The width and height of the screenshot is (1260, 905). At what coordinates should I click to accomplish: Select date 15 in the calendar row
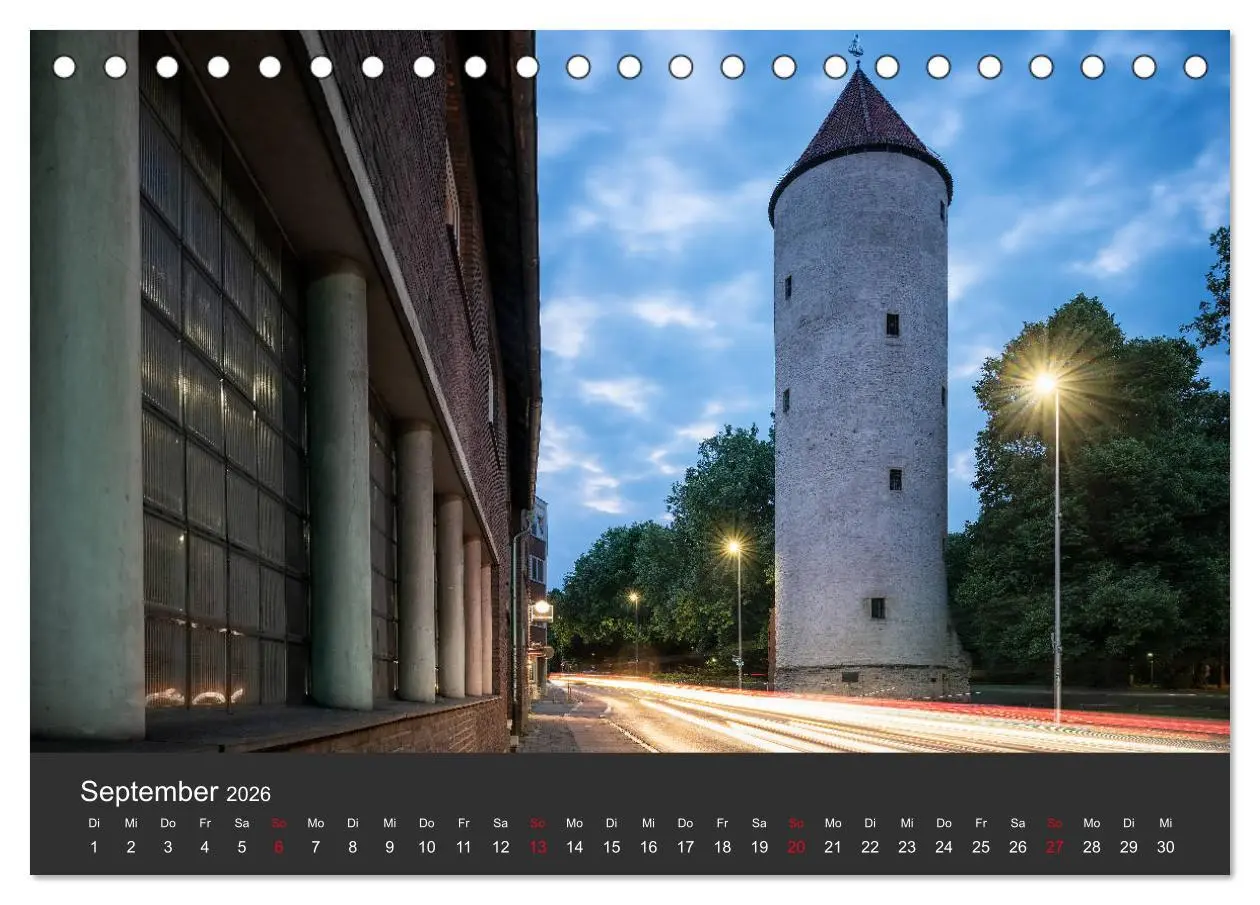tap(612, 847)
